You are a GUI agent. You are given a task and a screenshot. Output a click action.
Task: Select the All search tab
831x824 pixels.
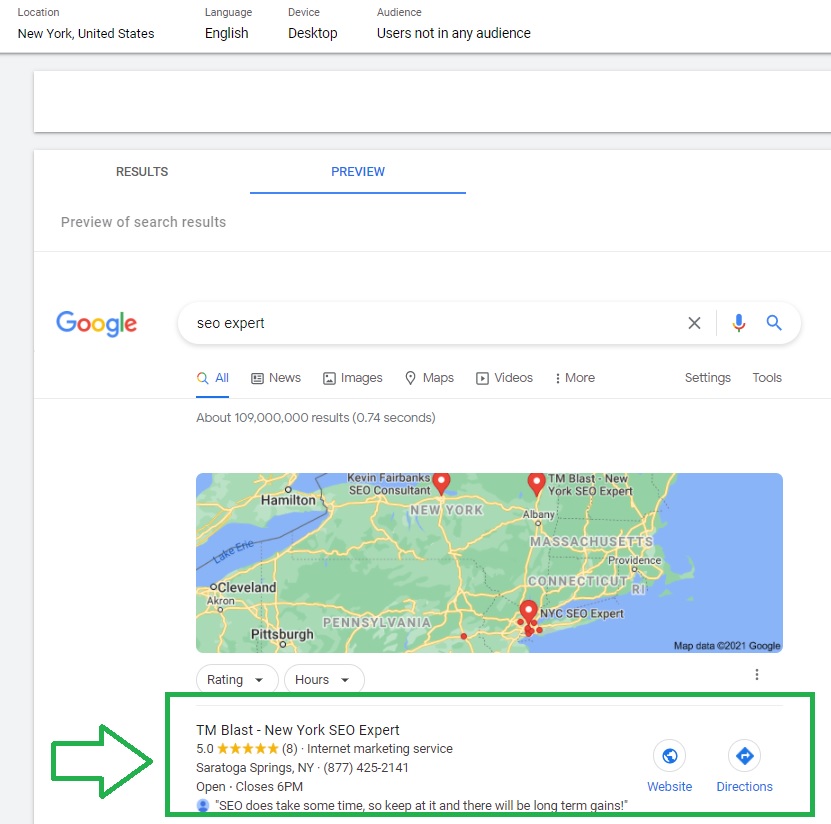coord(213,378)
